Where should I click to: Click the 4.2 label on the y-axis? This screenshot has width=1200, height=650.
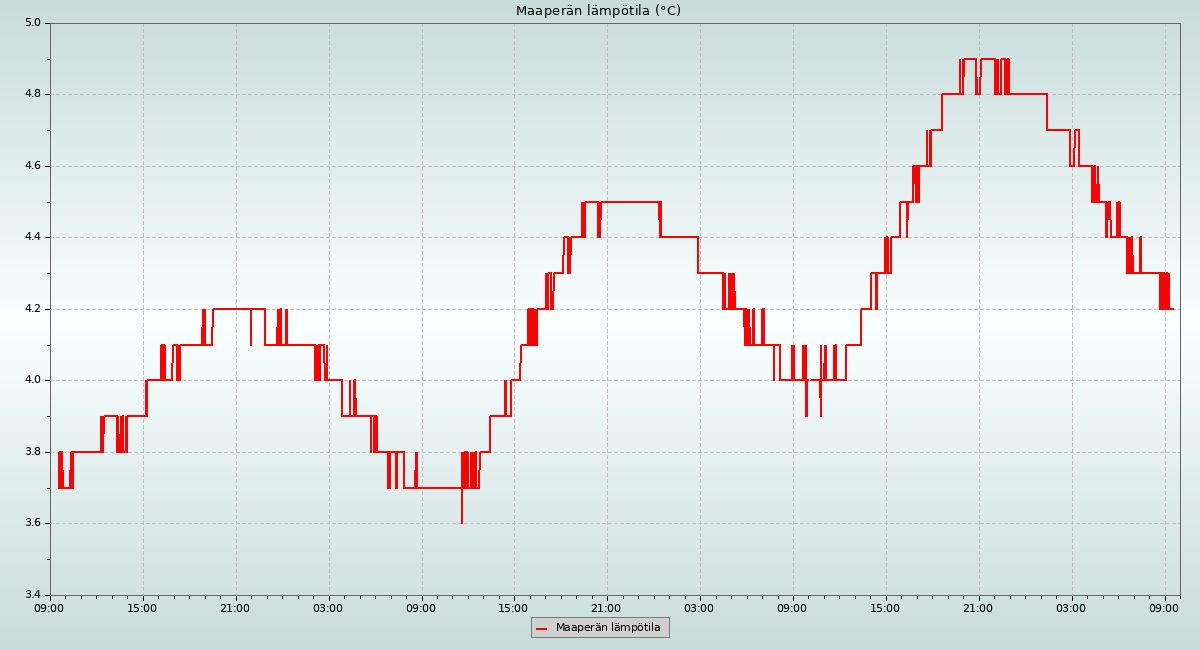click(32, 309)
